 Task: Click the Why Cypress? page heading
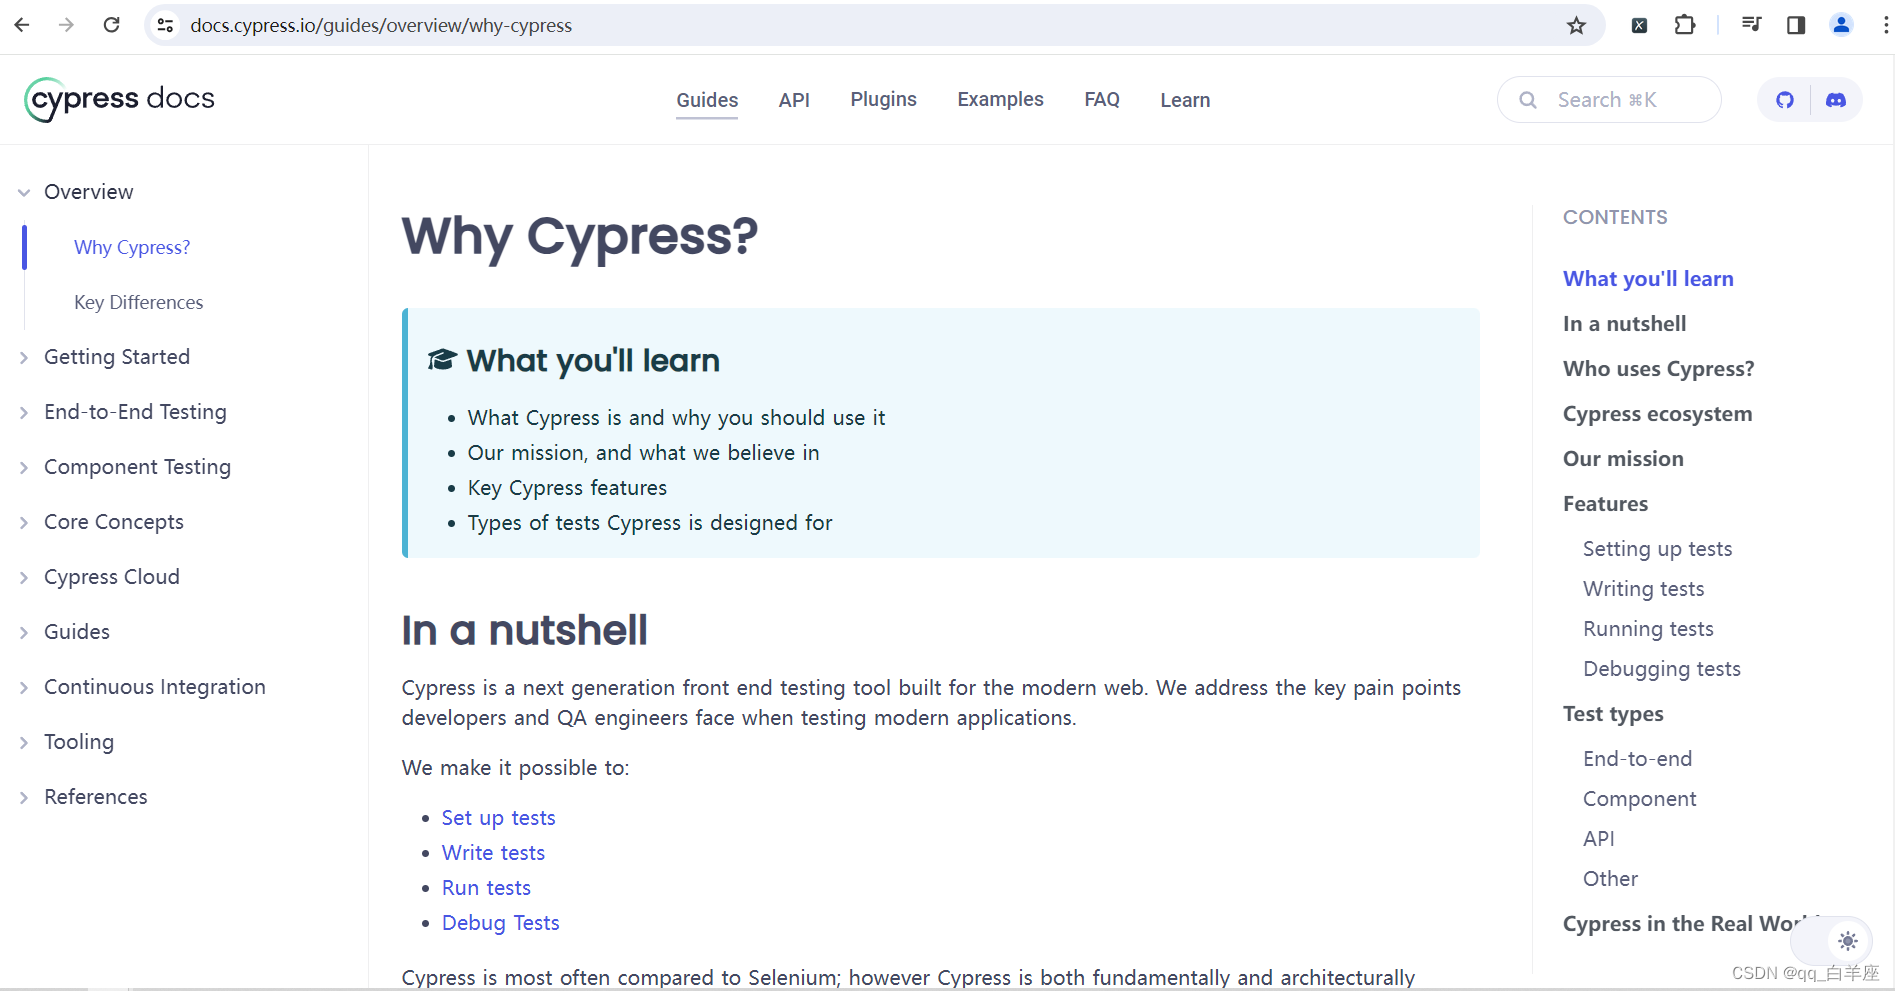coord(580,236)
